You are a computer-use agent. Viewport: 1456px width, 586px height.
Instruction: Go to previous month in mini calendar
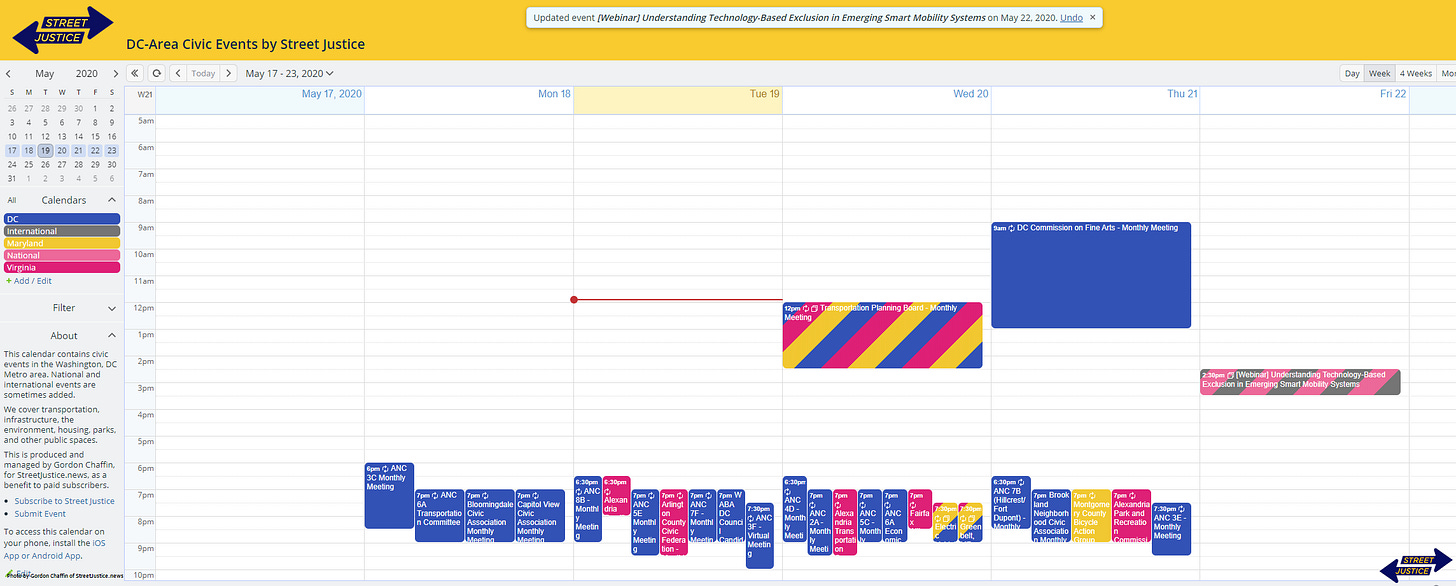(x=8, y=73)
